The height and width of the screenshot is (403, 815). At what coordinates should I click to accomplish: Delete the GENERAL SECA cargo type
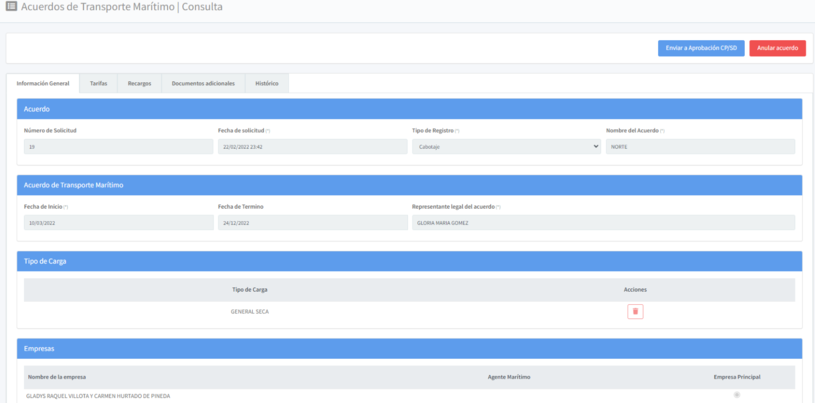[635, 311]
